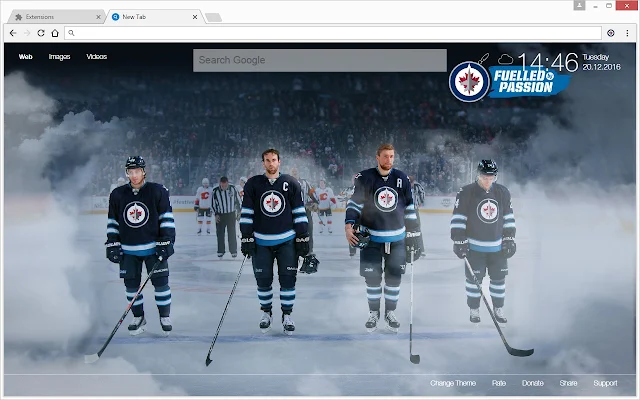Viewport: 640px width, 400px height.
Task: Open the home page icon
Action: click(x=55, y=33)
